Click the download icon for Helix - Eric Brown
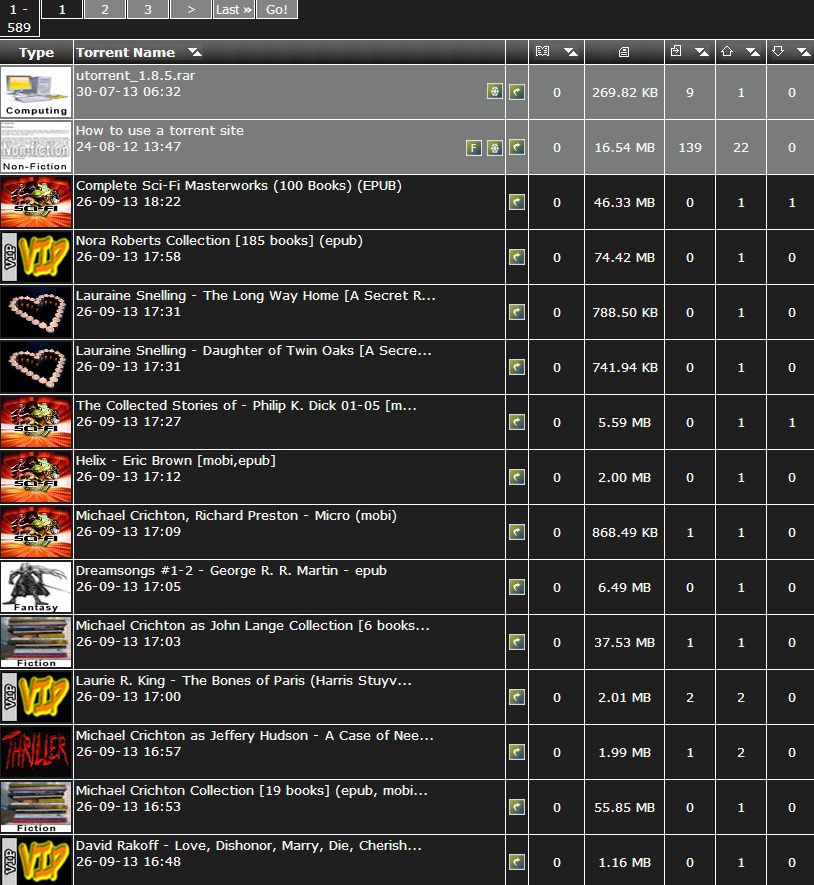Viewport: 814px width, 885px height. (x=517, y=477)
